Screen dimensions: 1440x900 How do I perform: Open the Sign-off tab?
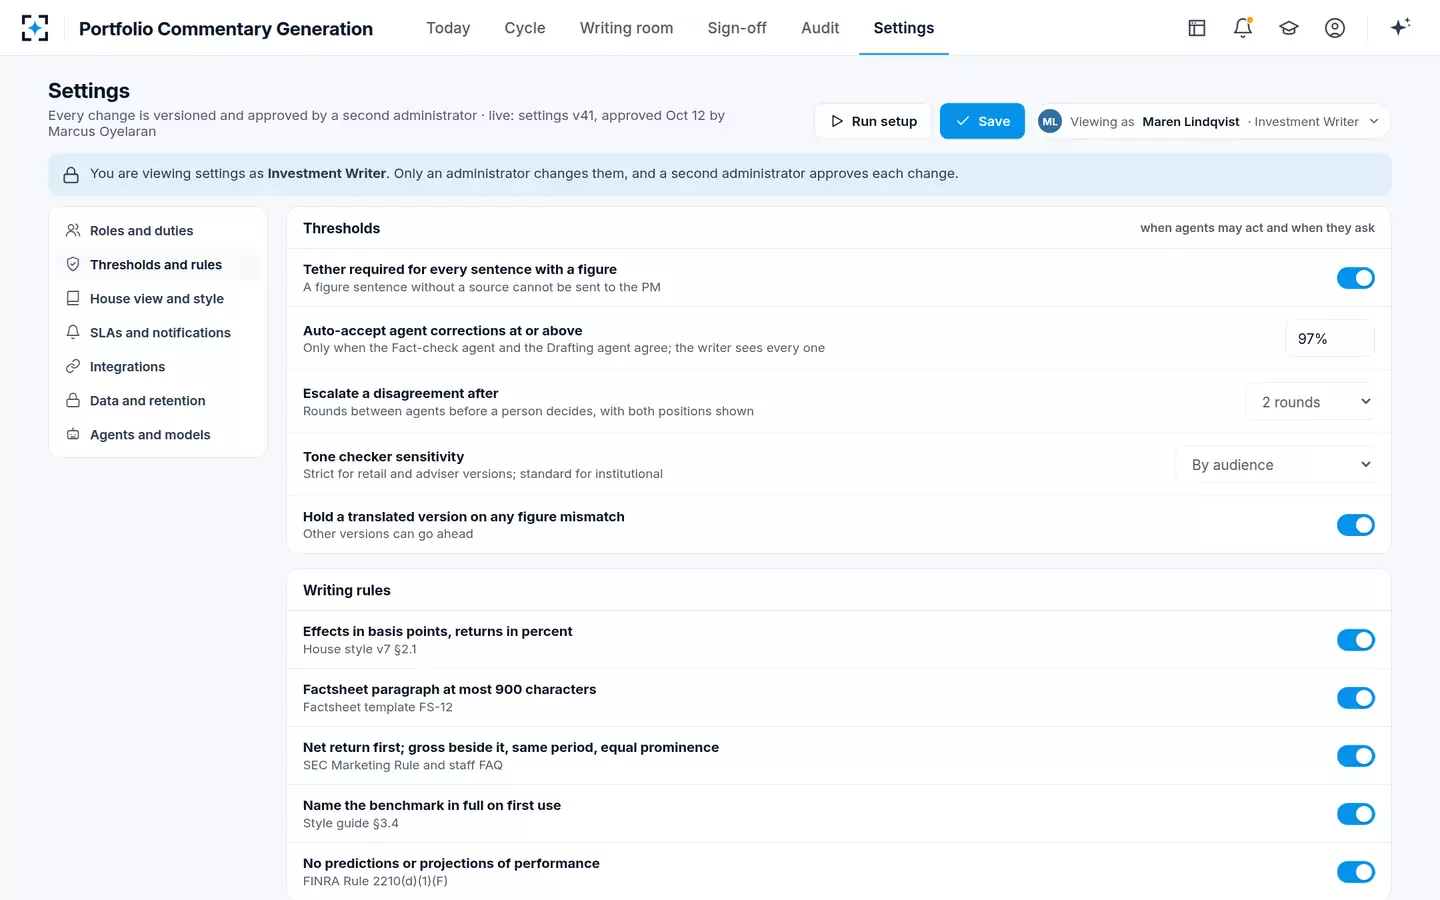(737, 28)
